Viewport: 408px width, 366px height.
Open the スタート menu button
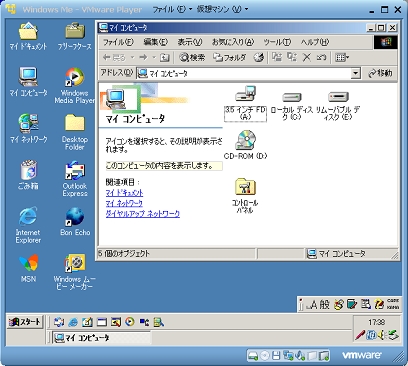pos(25,322)
